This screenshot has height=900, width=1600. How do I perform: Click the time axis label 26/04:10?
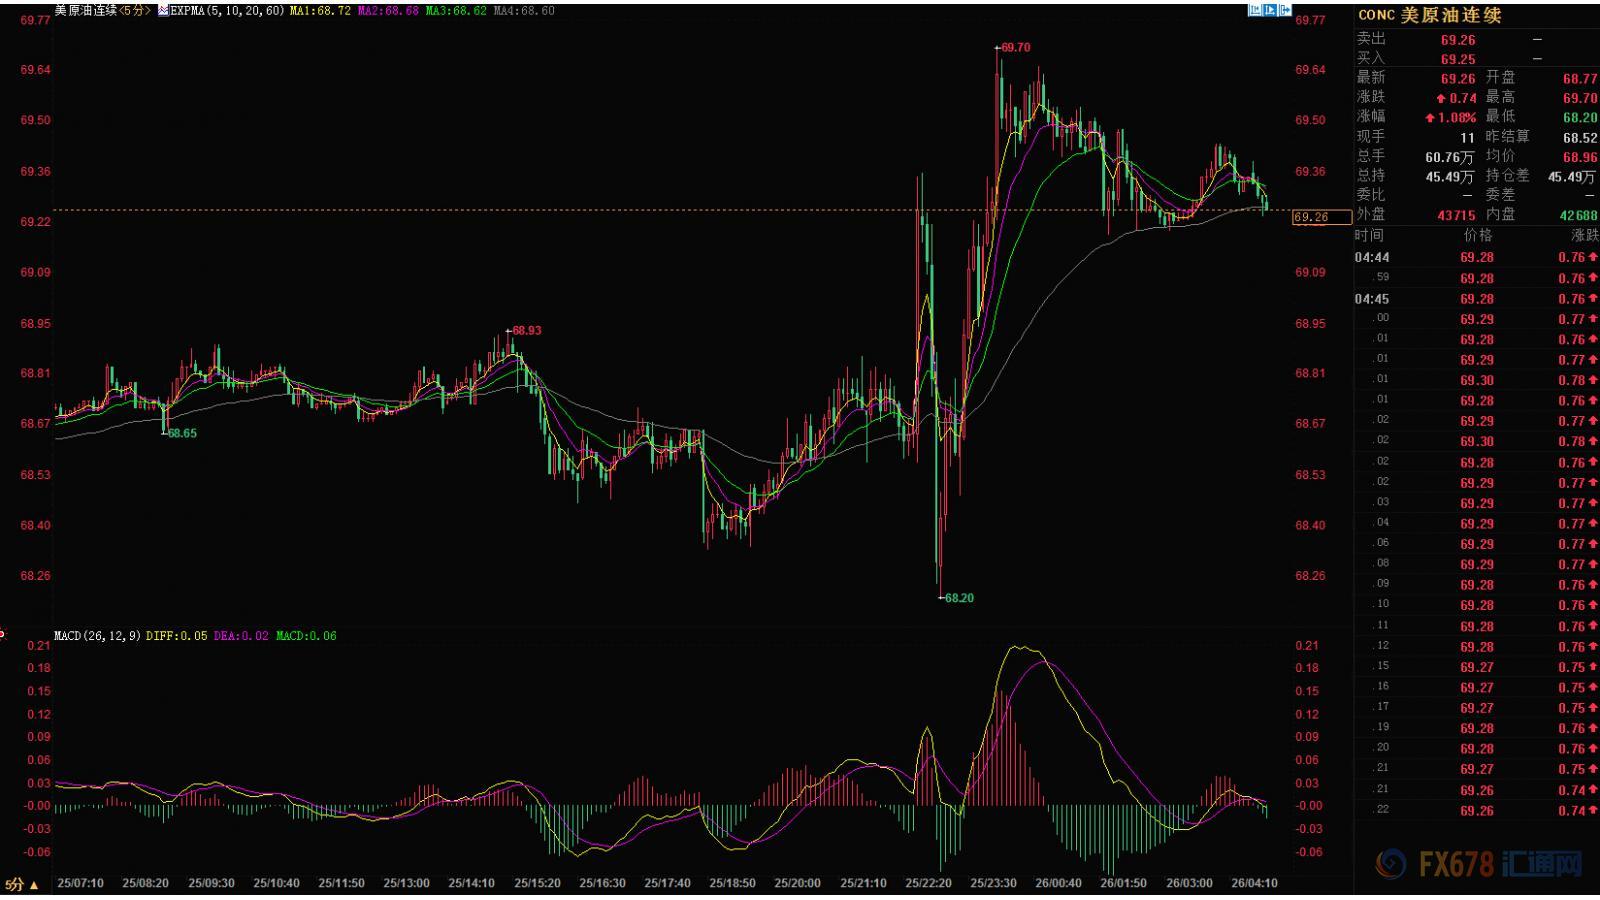[x=1254, y=884]
